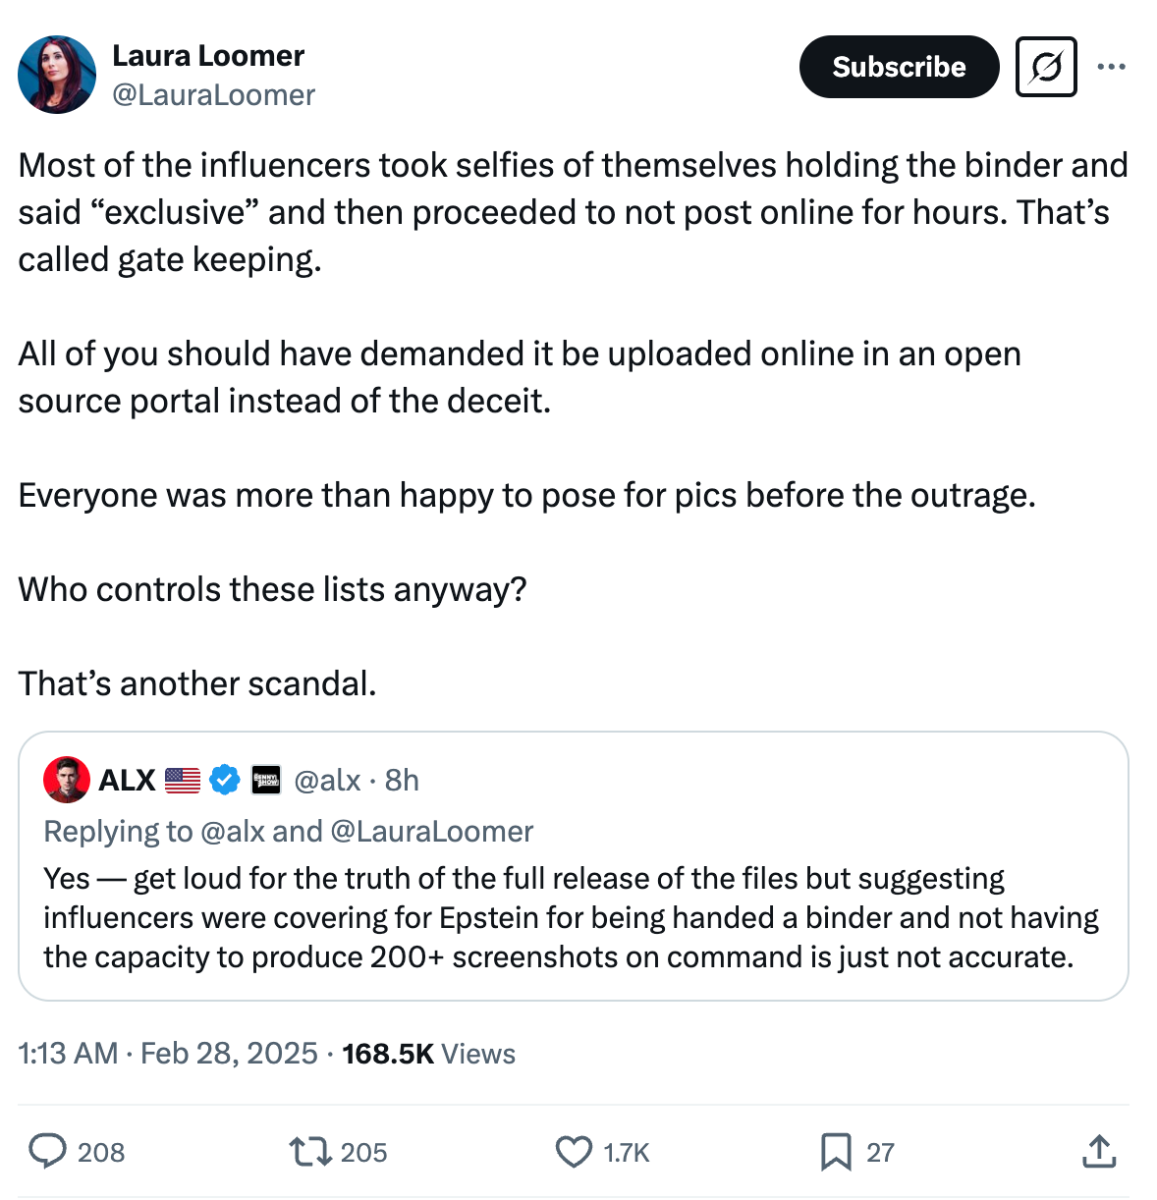Open the 8h timestamp on the quoted reply
1157x1200 pixels.
coord(400,780)
